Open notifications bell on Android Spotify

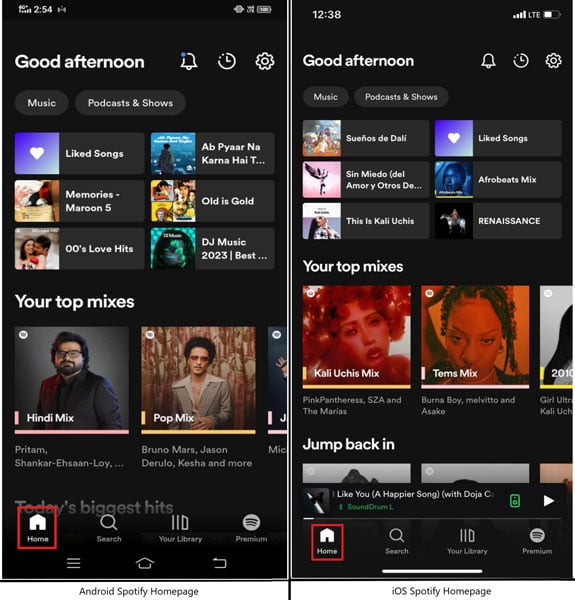tap(188, 61)
